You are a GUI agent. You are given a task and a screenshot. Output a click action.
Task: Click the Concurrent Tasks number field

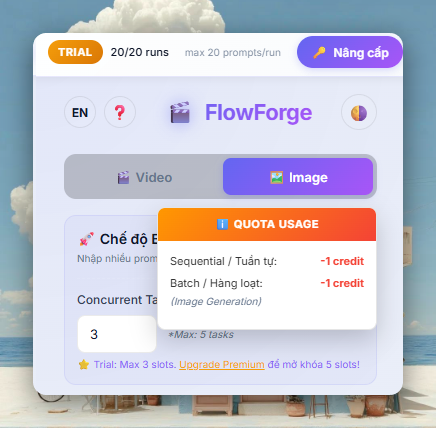point(117,334)
